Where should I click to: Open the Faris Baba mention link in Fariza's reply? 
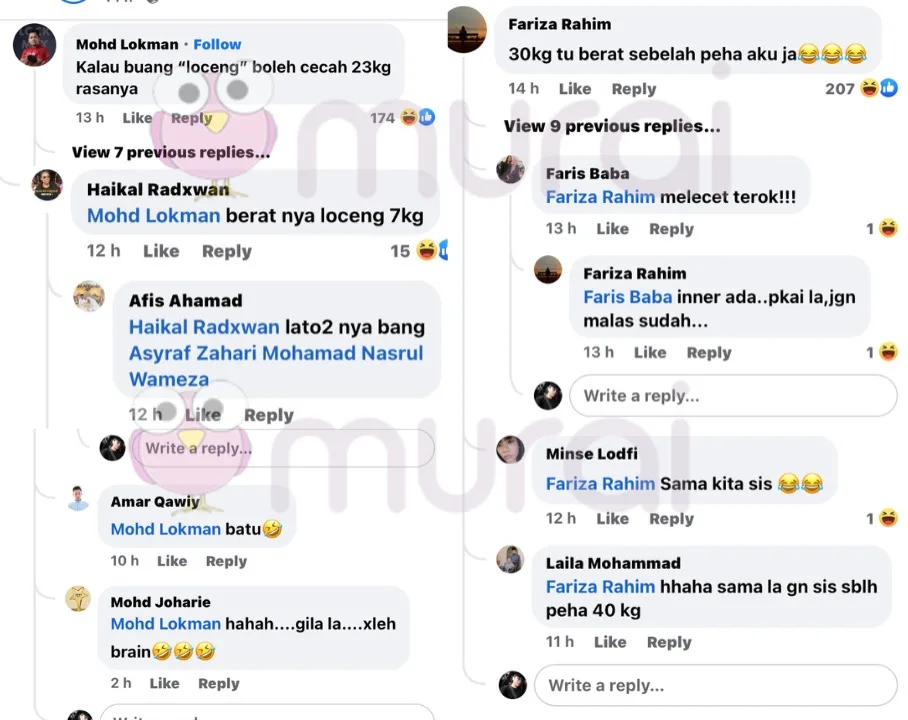tap(628, 297)
